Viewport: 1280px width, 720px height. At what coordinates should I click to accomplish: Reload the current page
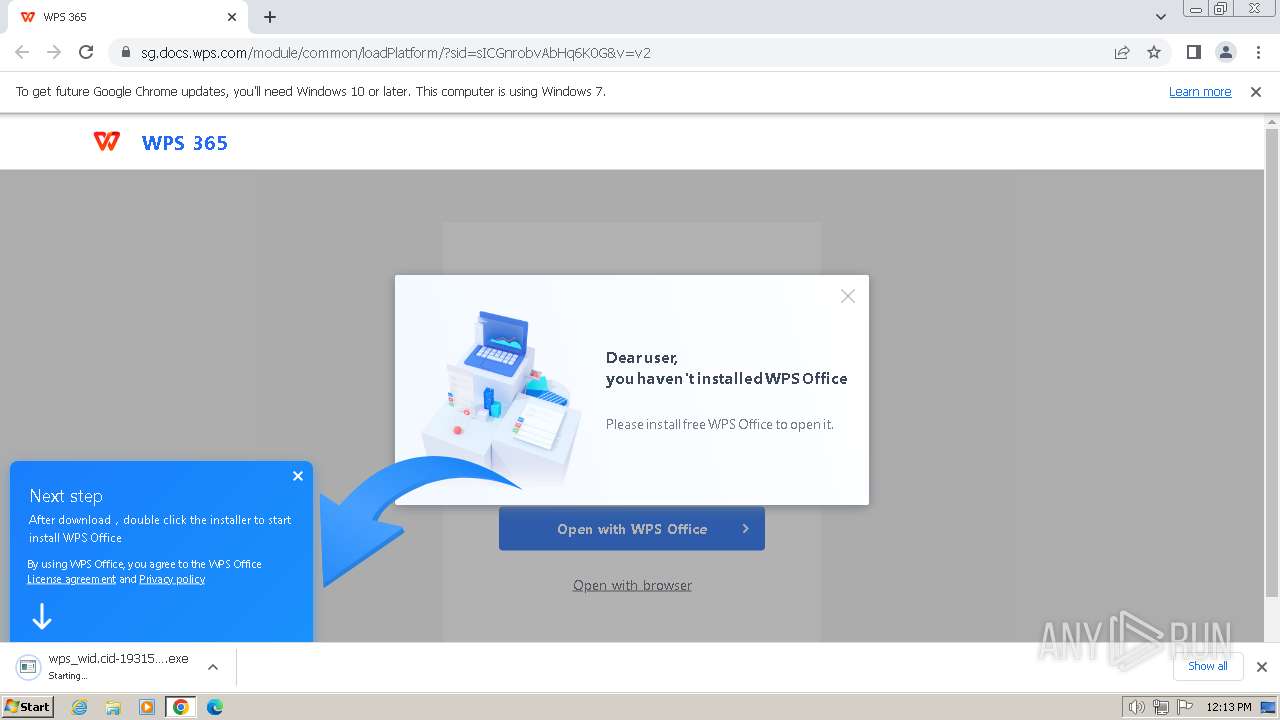click(x=86, y=52)
